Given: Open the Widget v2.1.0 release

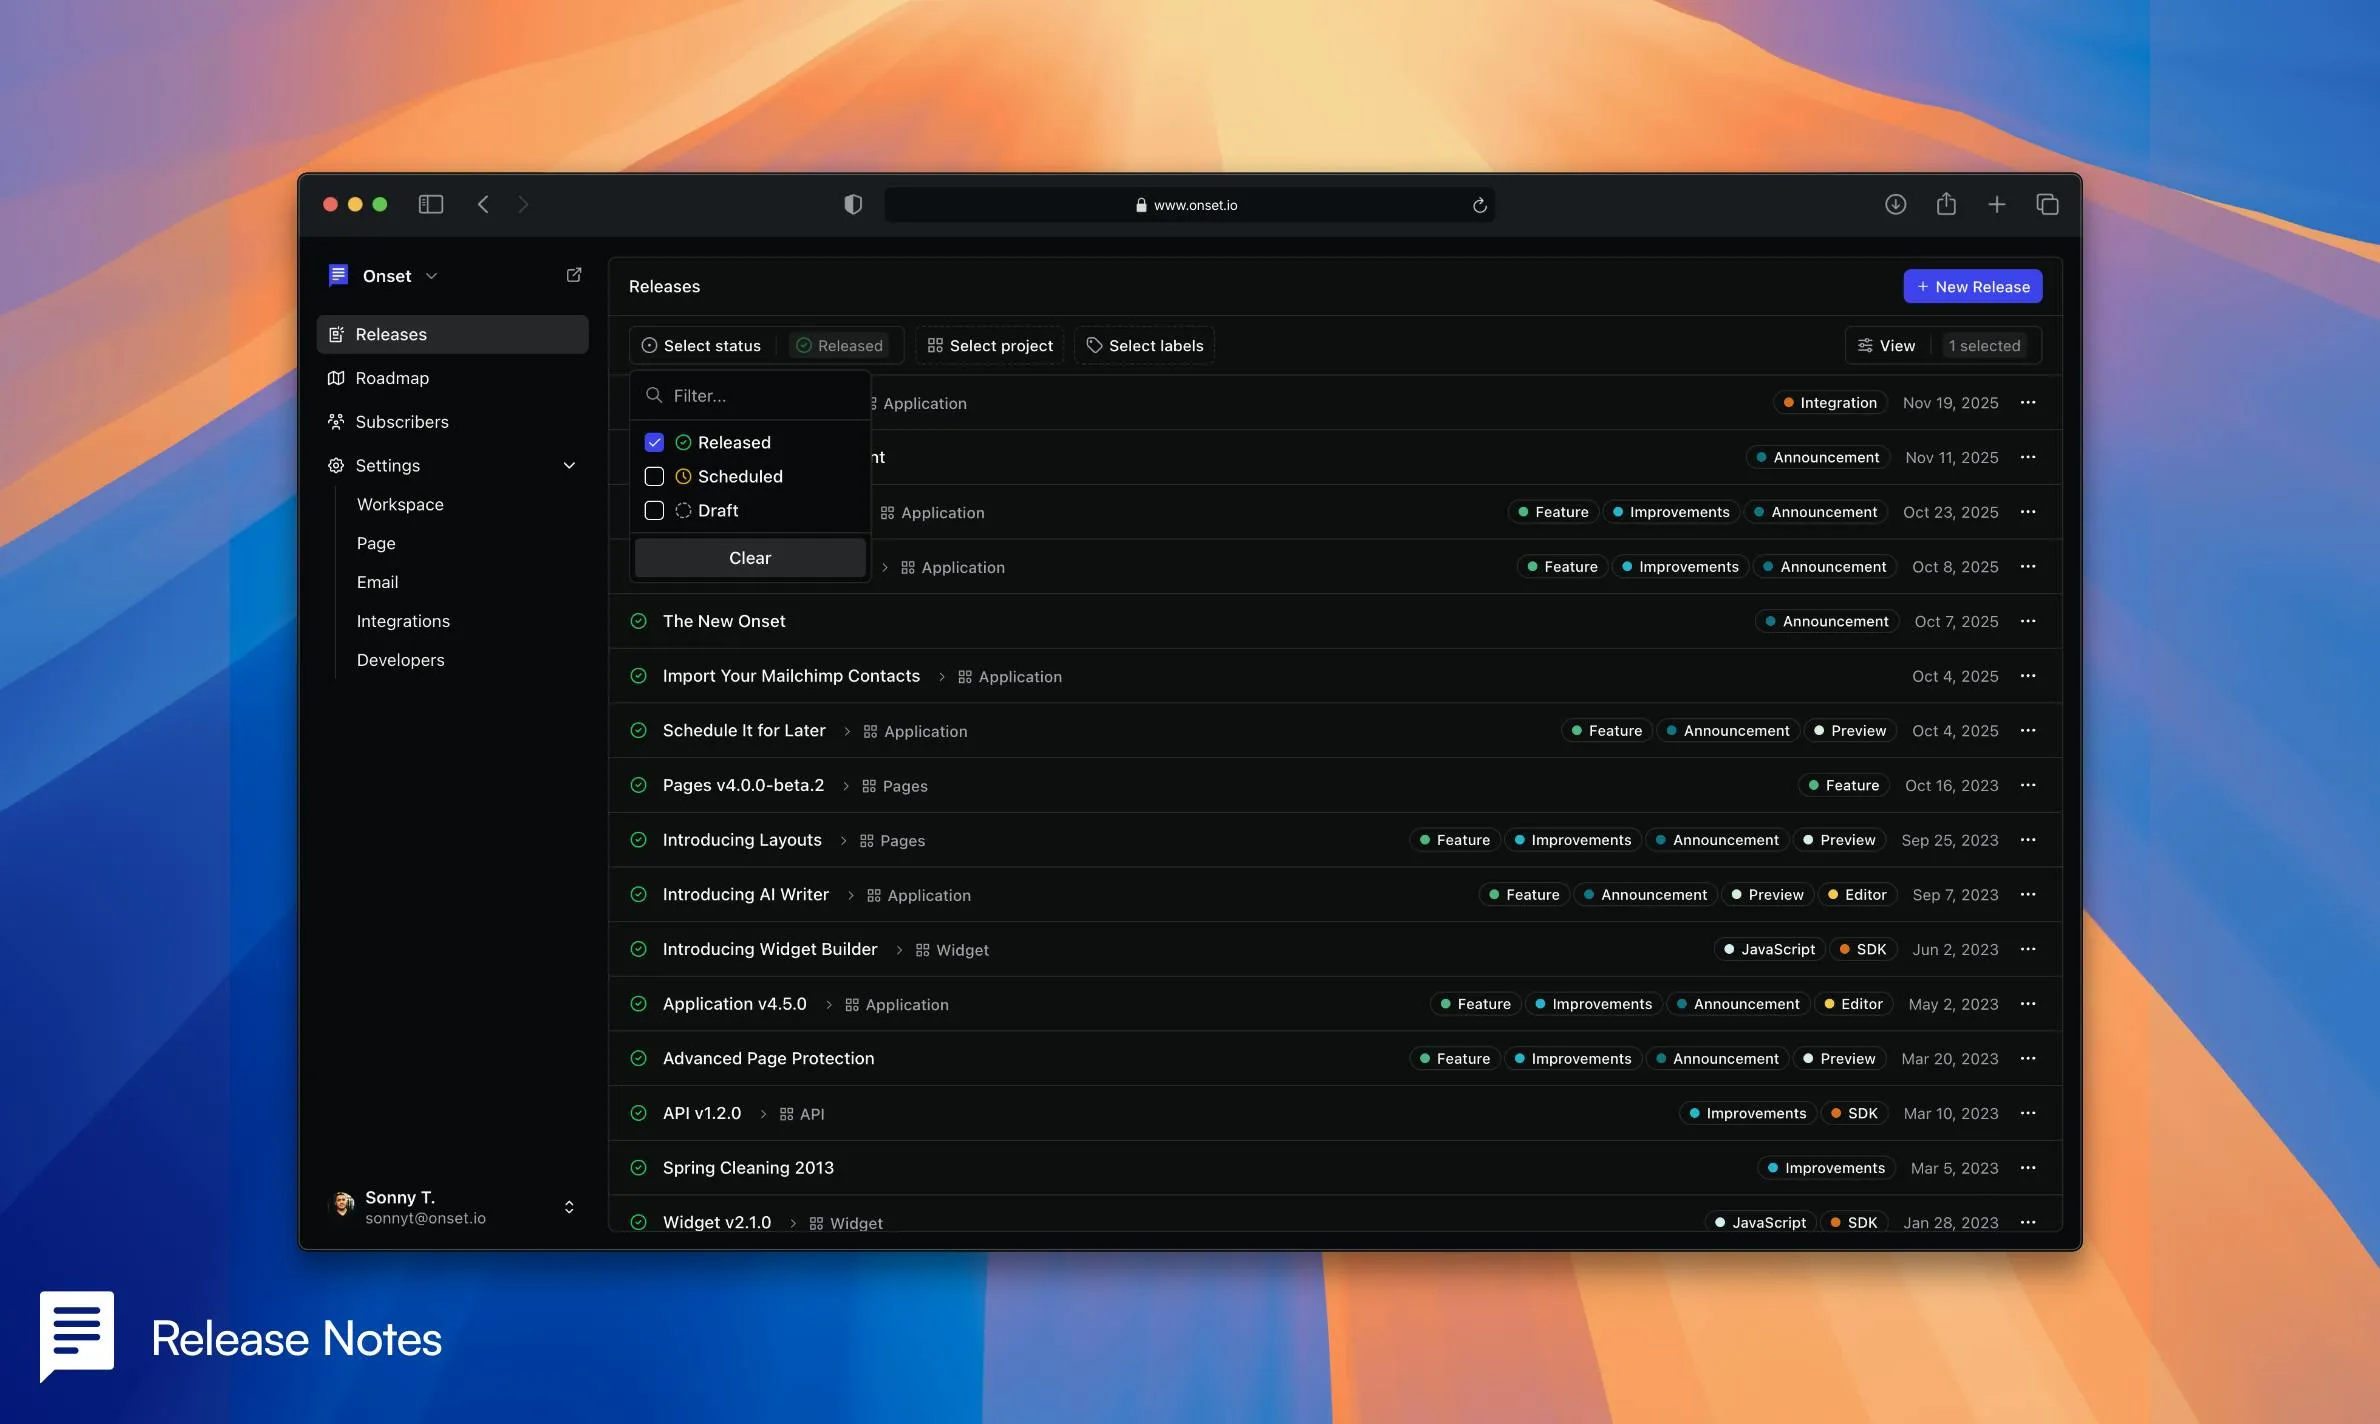Looking at the screenshot, I should coord(716,1222).
